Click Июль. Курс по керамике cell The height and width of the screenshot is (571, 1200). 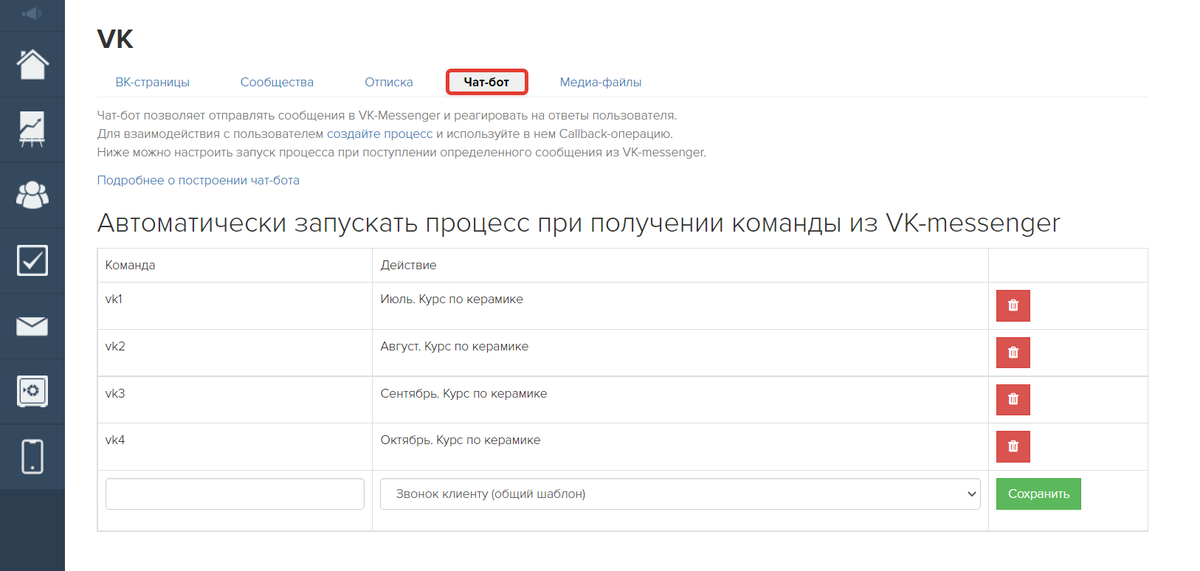point(680,306)
